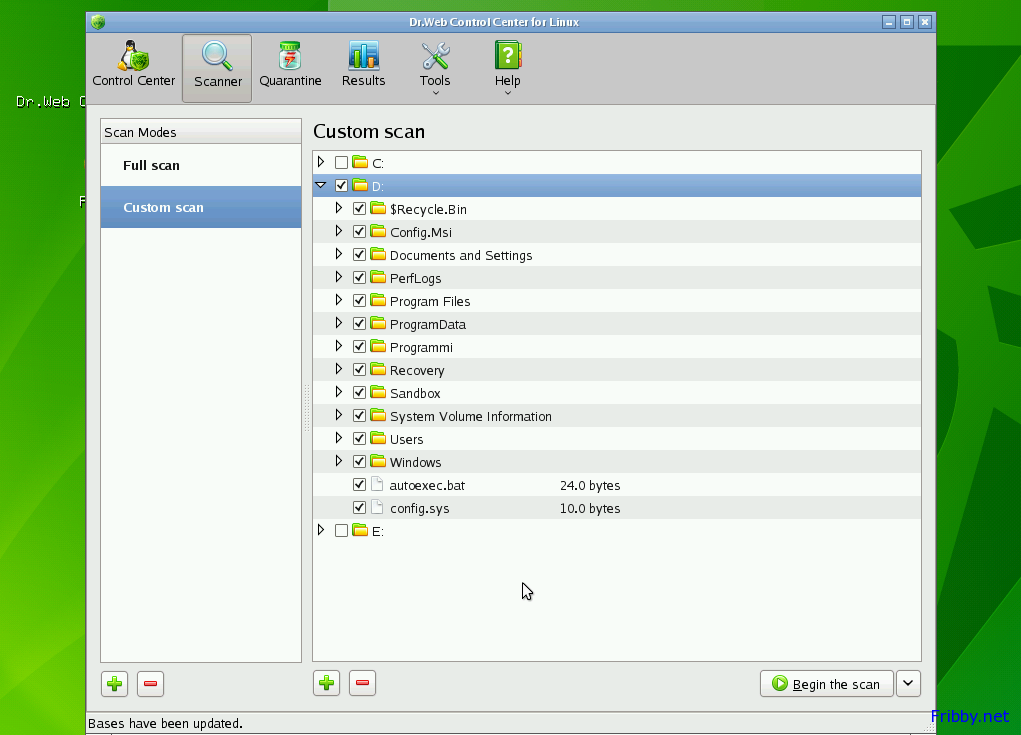Click the red minus below file tree

[x=363, y=684]
